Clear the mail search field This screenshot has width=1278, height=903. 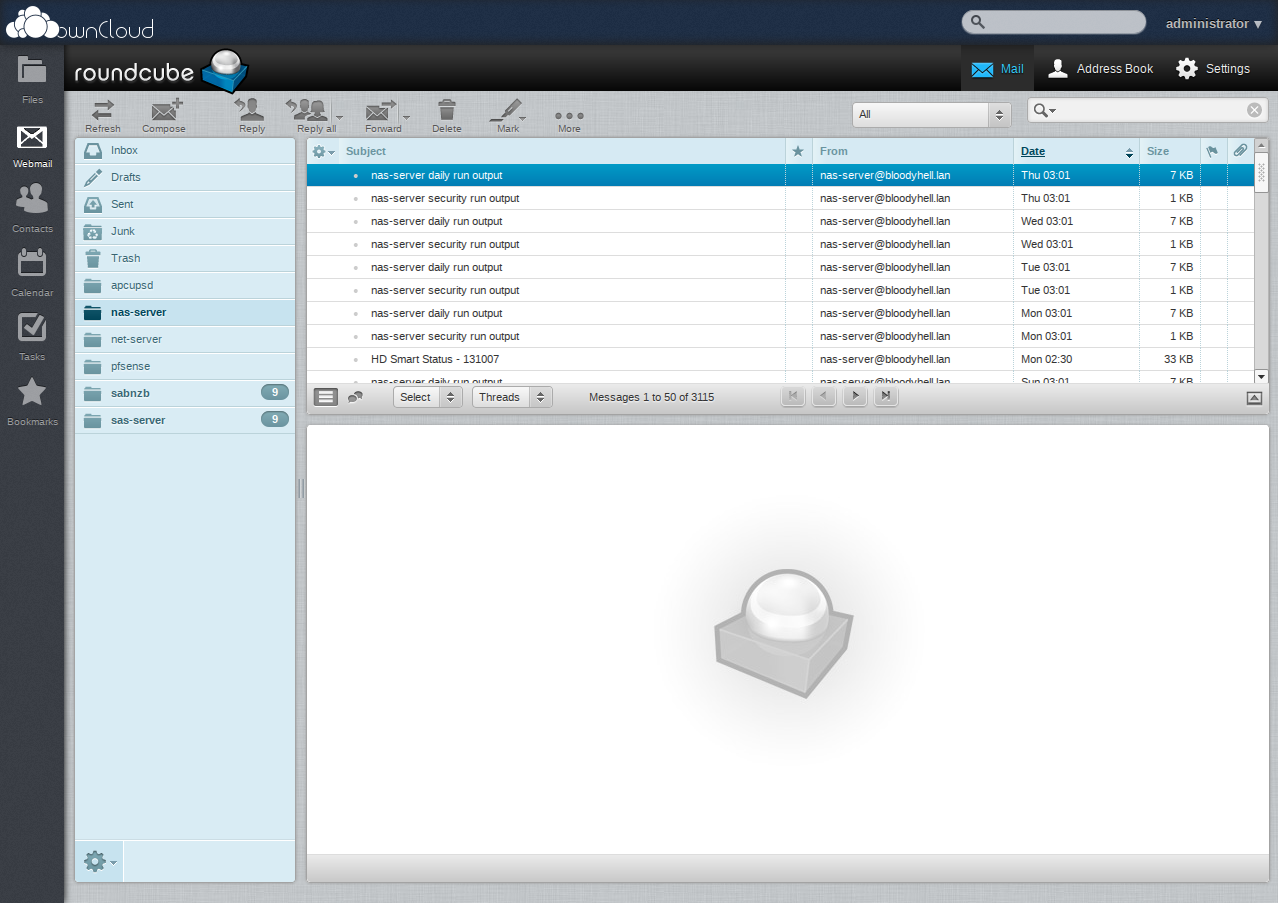click(1254, 110)
